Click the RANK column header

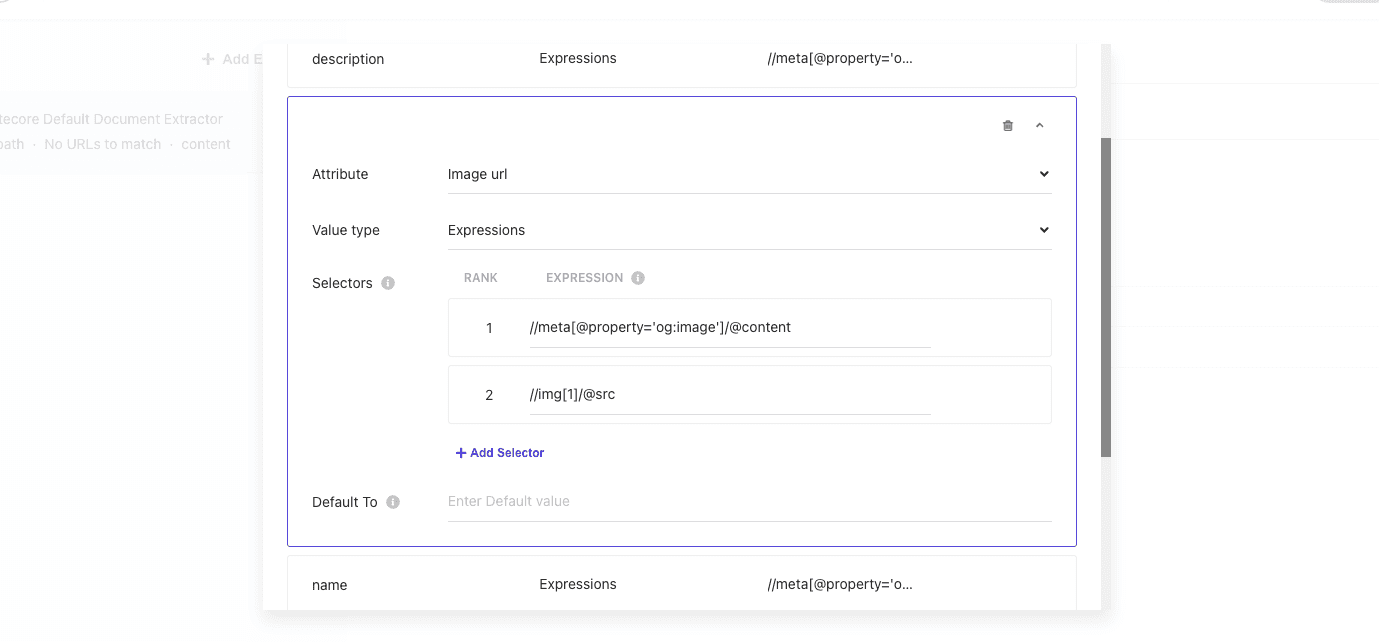[480, 278]
